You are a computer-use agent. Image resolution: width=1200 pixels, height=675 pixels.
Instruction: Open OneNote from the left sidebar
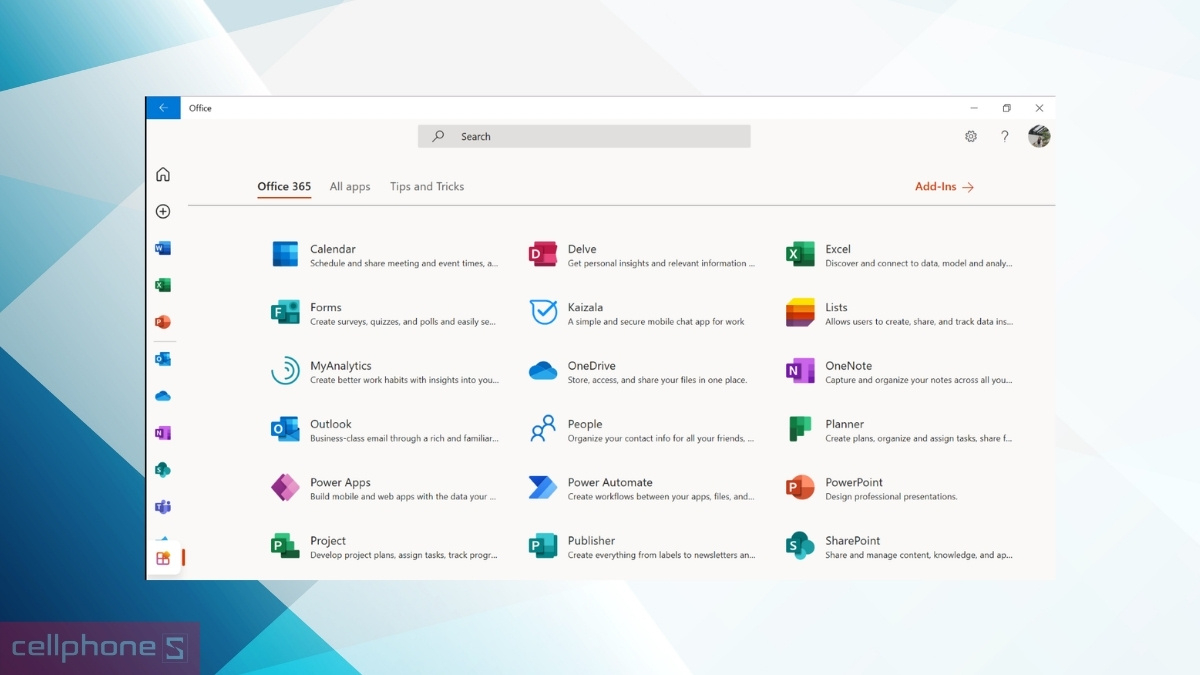pos(163,433)
